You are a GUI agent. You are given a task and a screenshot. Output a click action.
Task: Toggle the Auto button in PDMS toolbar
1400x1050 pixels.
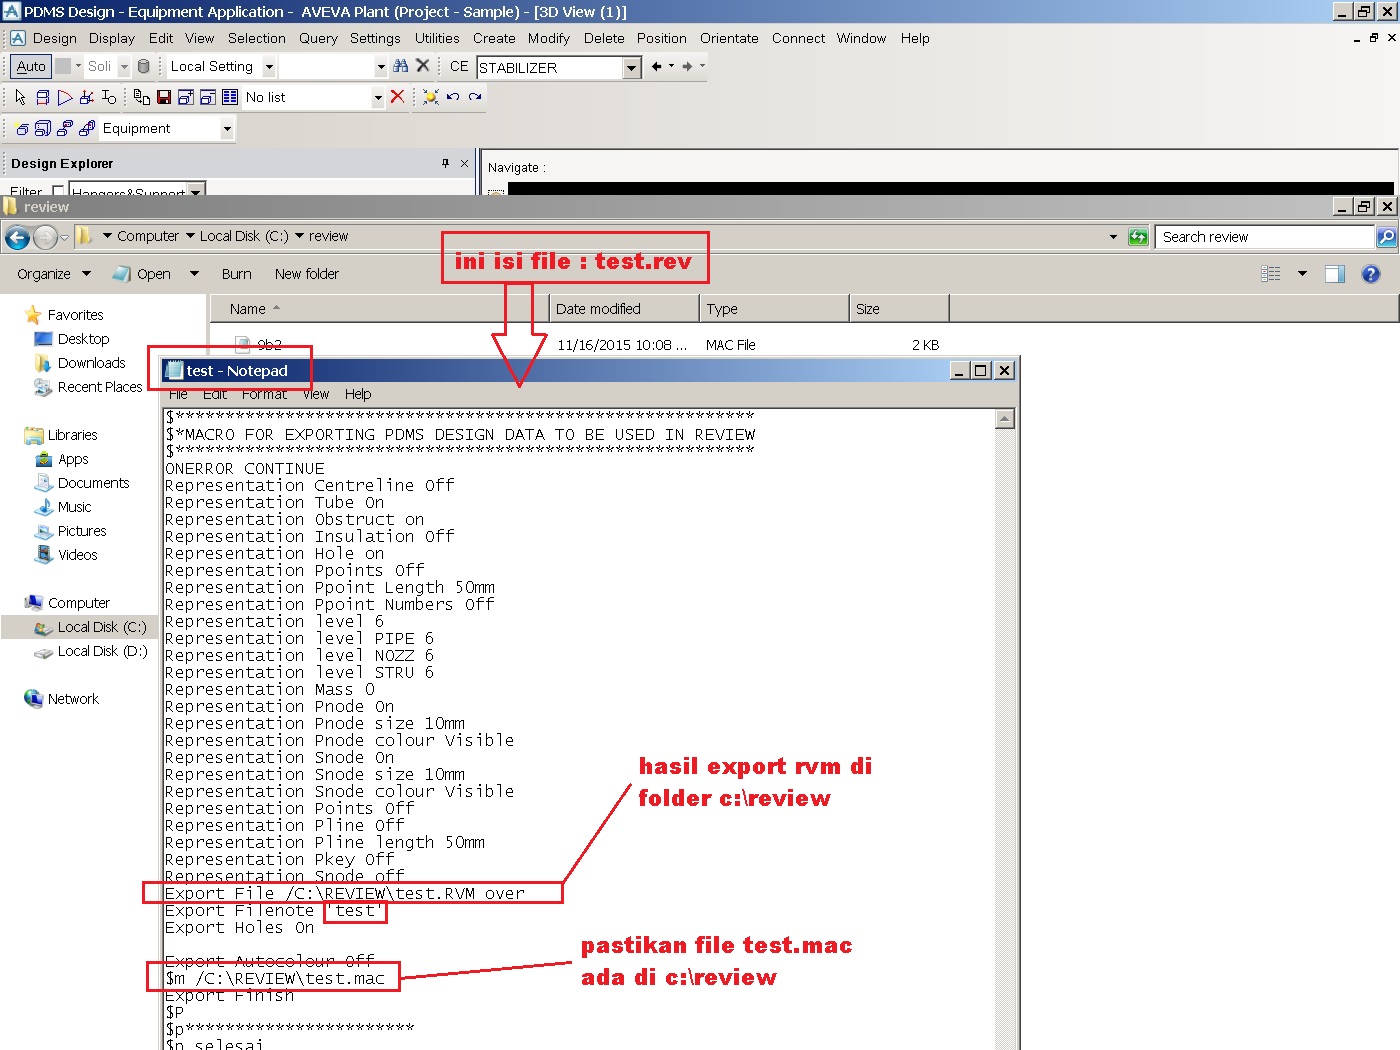(x=31, y=66)
